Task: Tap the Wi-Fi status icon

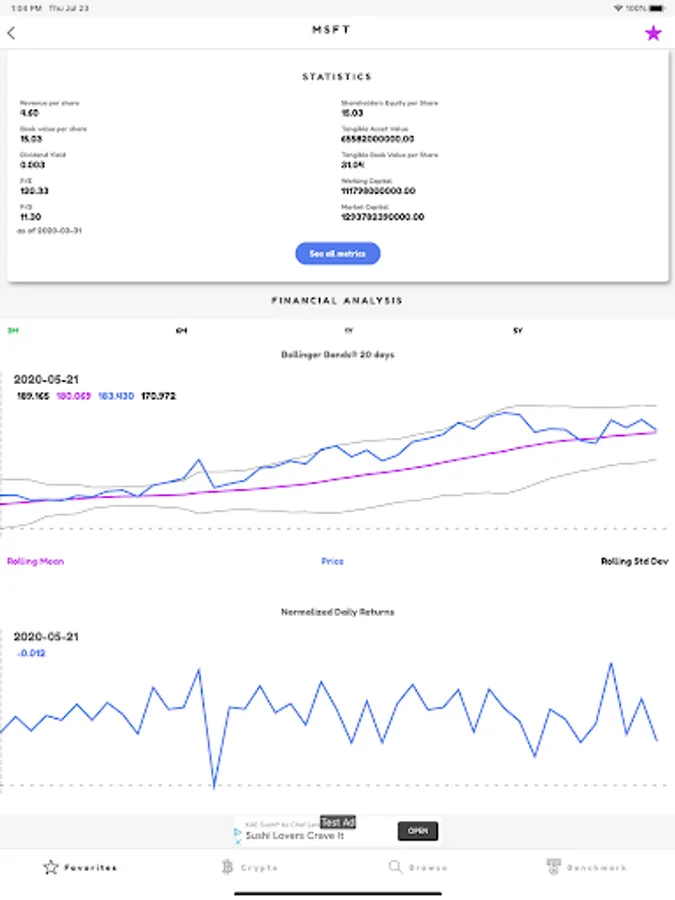Action: pos(618,8)
